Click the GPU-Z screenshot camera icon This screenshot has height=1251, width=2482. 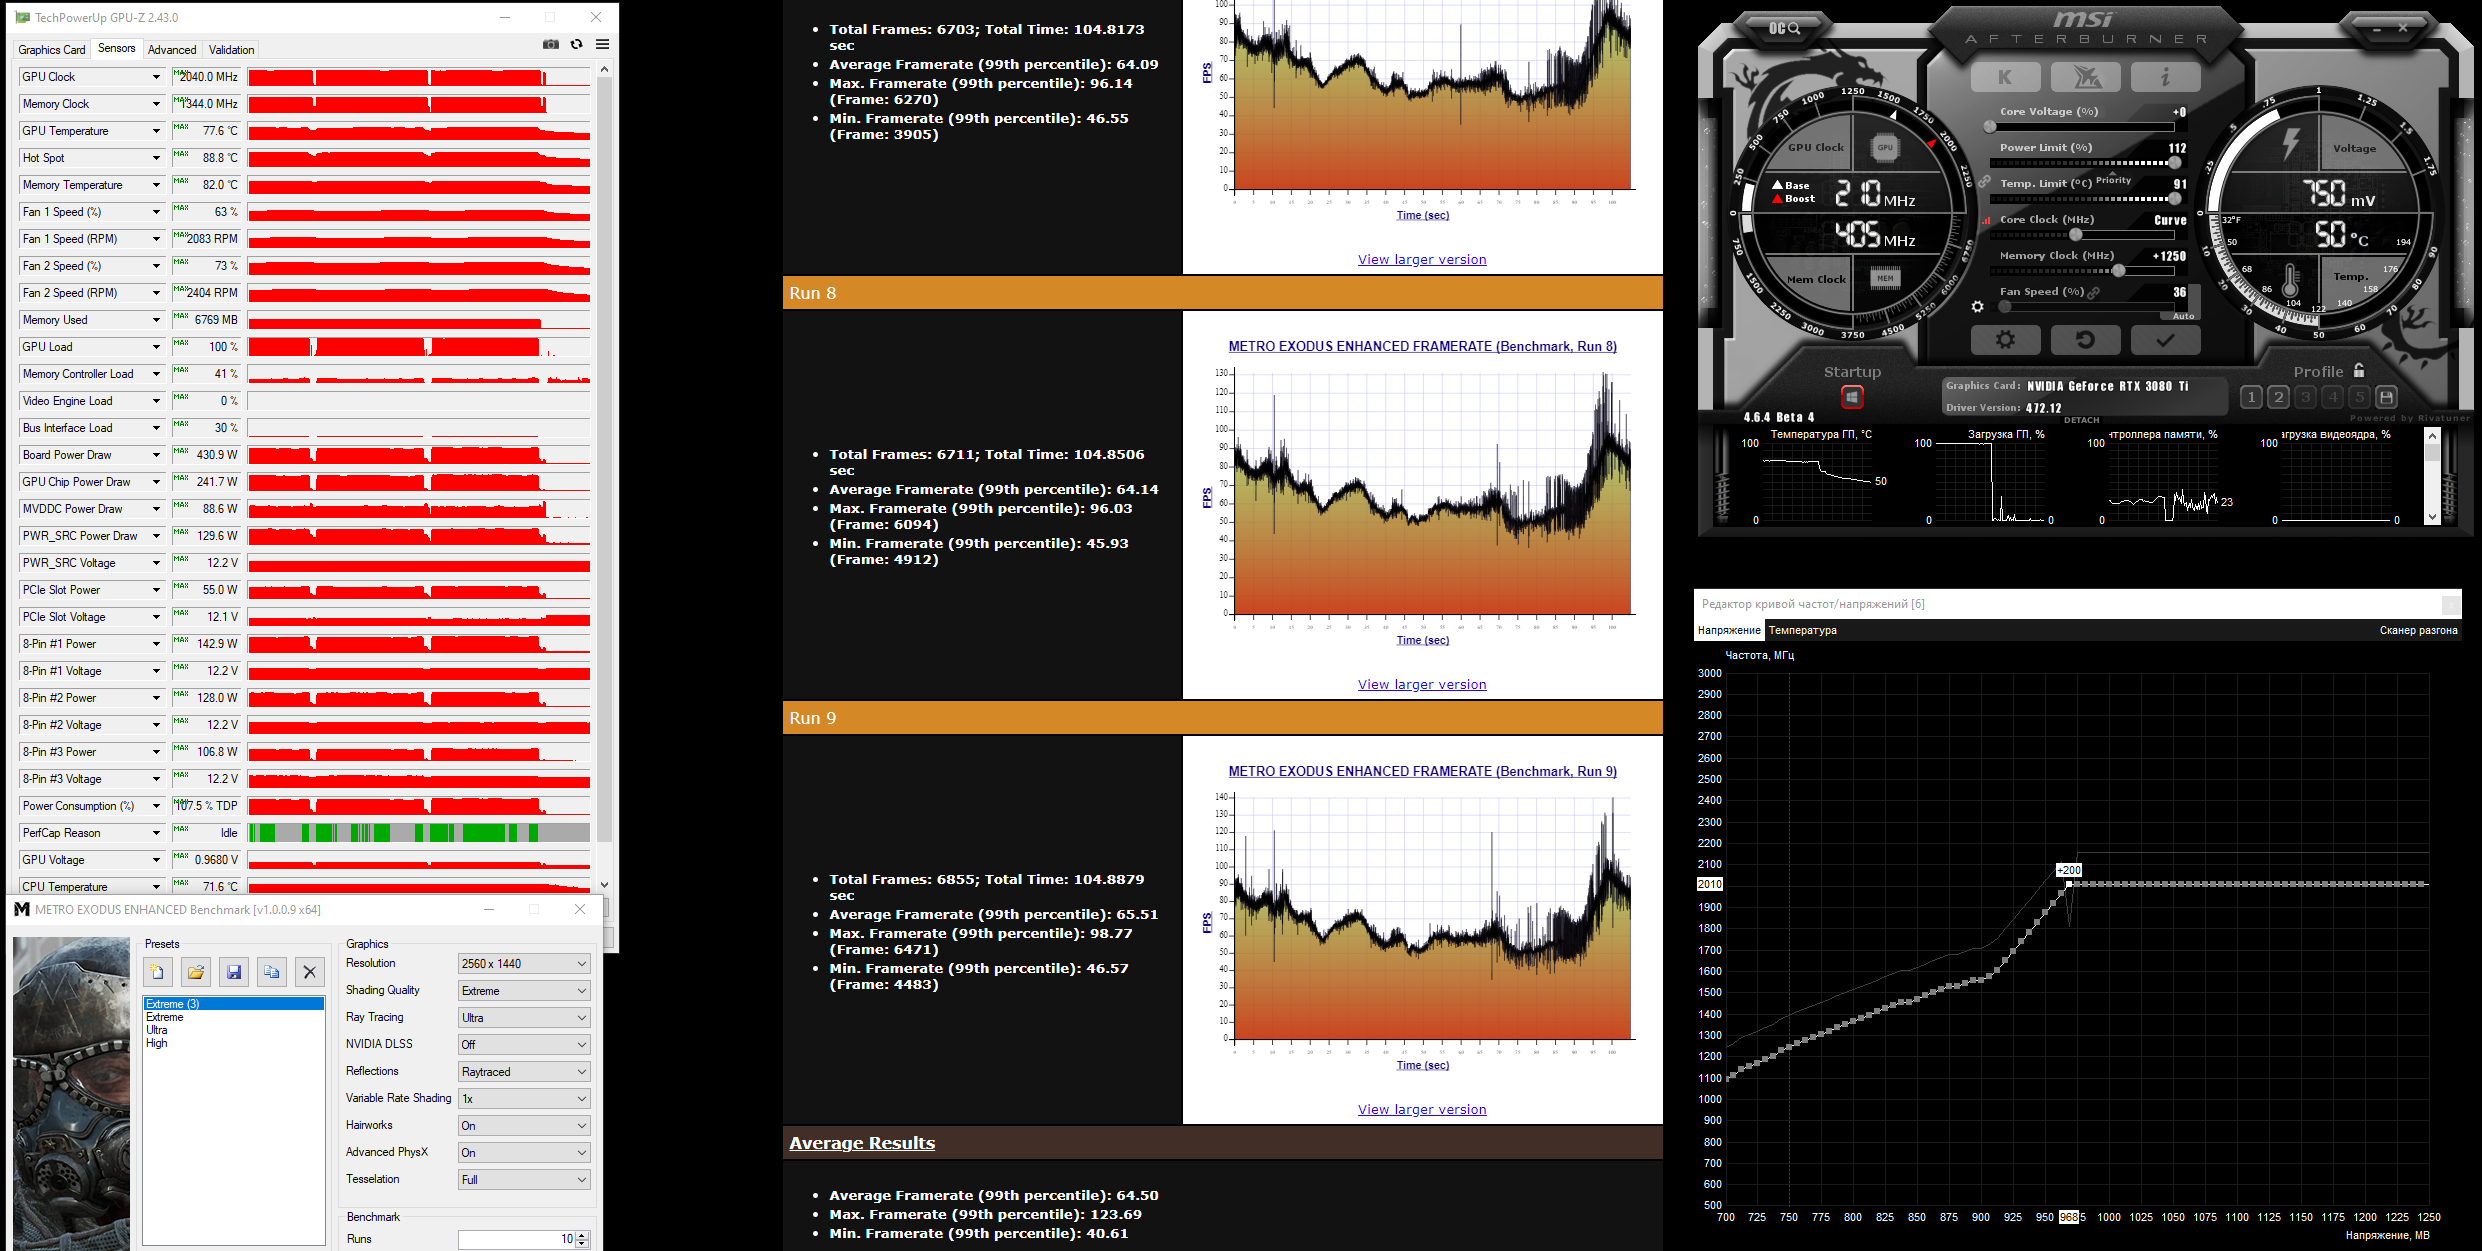[551, 44]
